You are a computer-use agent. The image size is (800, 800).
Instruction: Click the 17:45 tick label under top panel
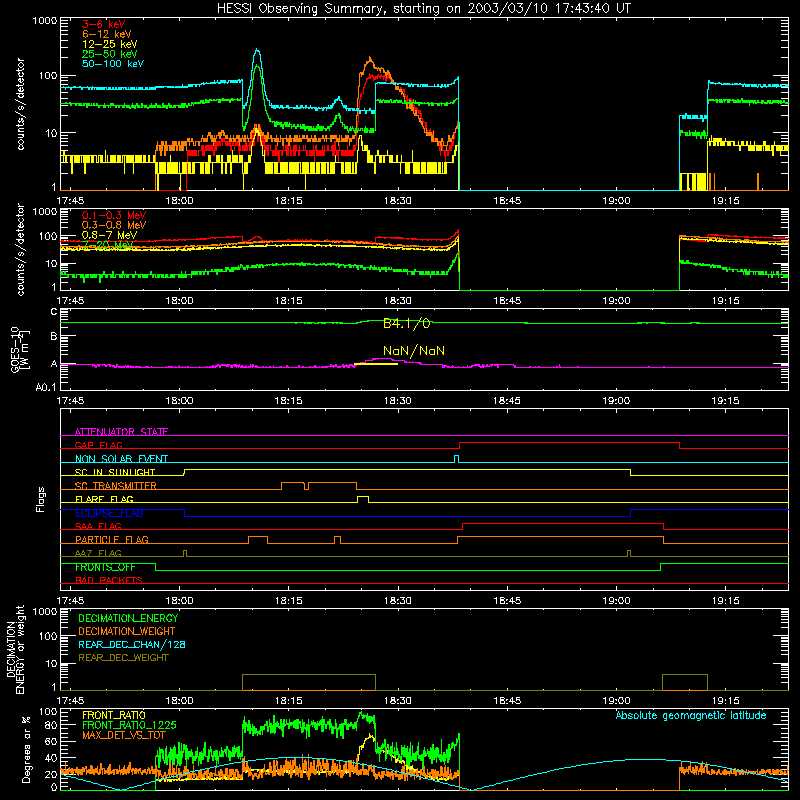point(70,201)
